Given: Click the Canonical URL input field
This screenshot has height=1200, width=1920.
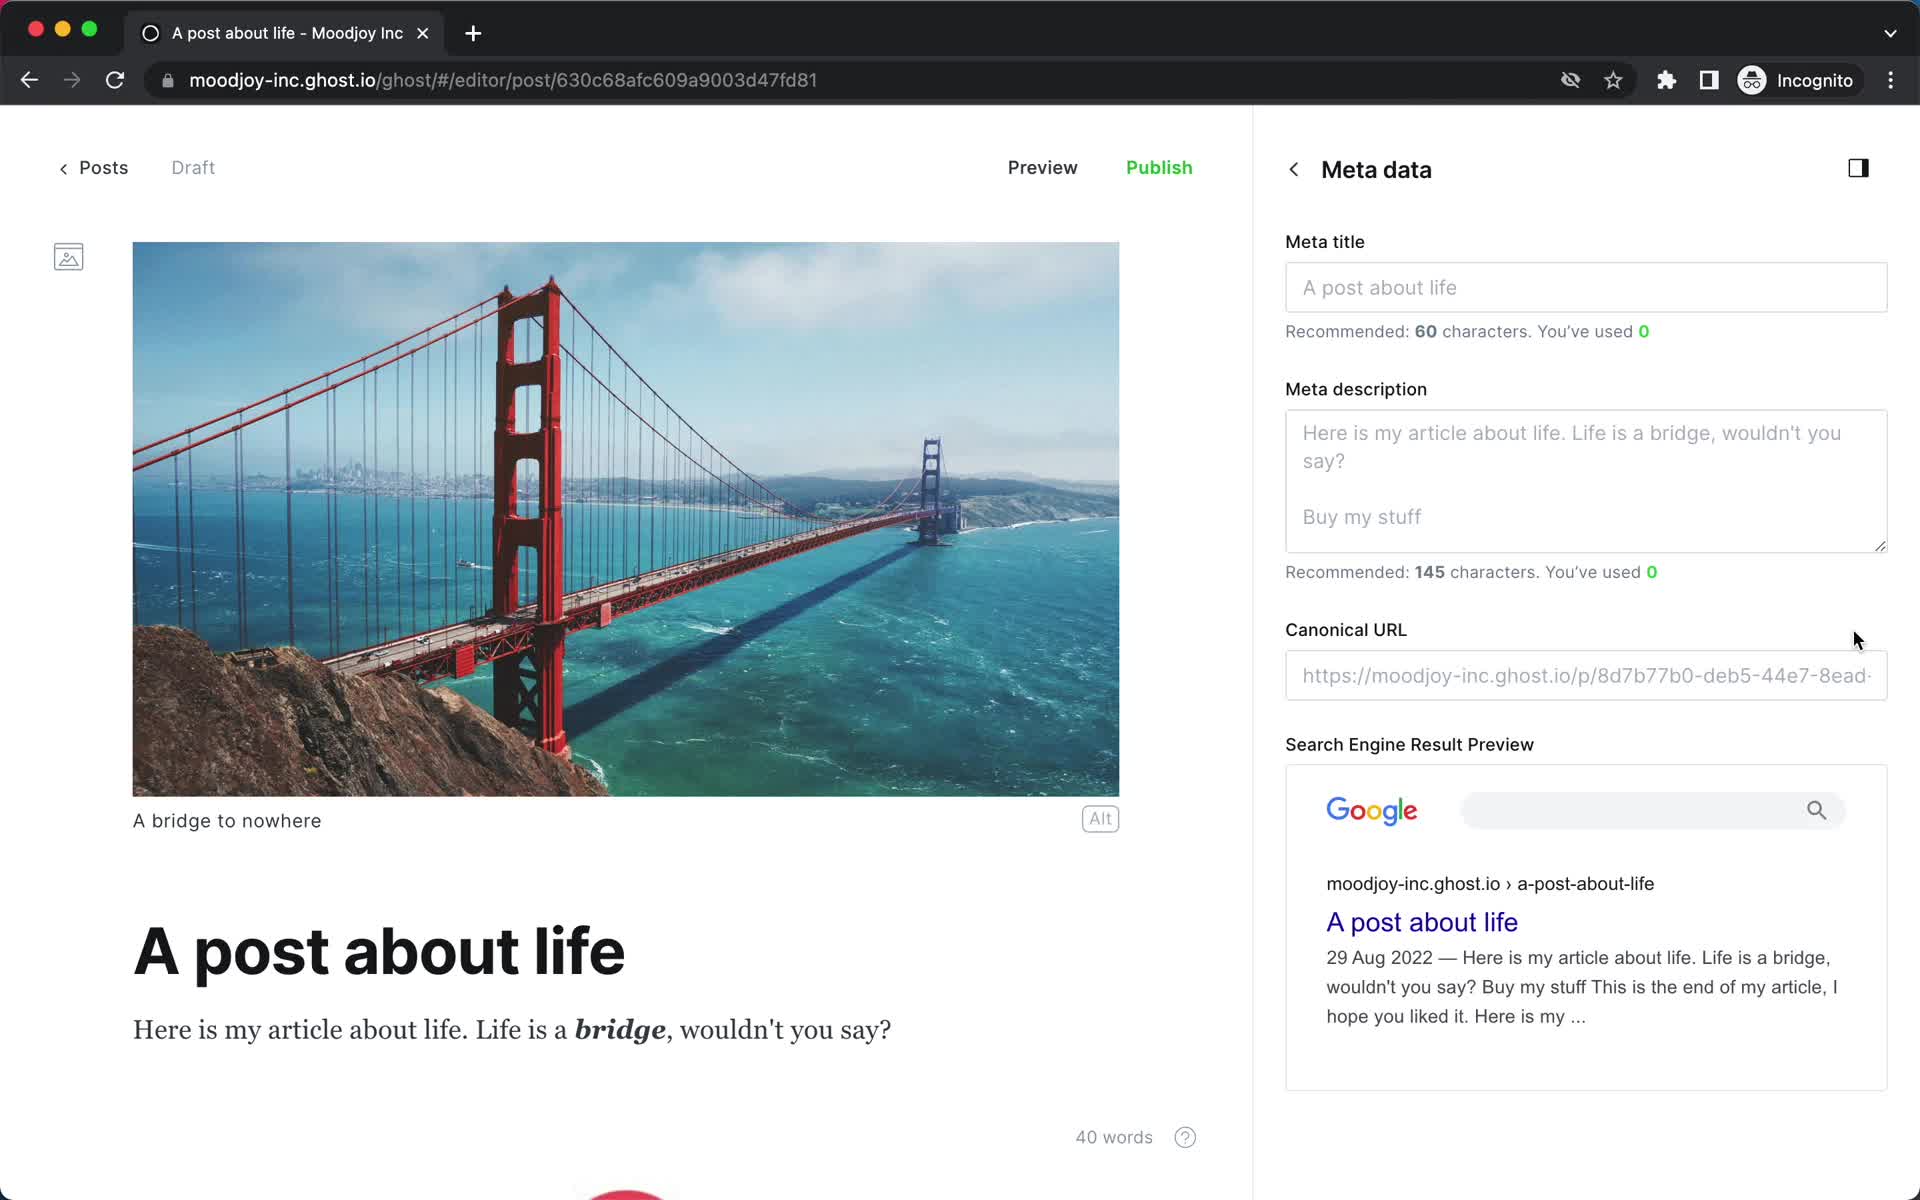Looking at the screenshot, I should pos(1585,676).
